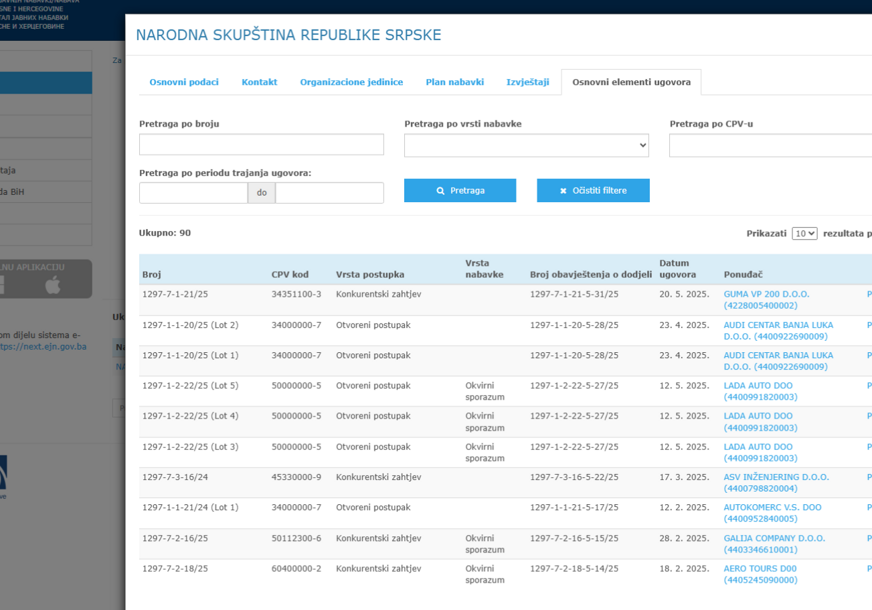Click the contract period end date field
The height and width of the screenshot is (610, 872).
tap(329, 192)
